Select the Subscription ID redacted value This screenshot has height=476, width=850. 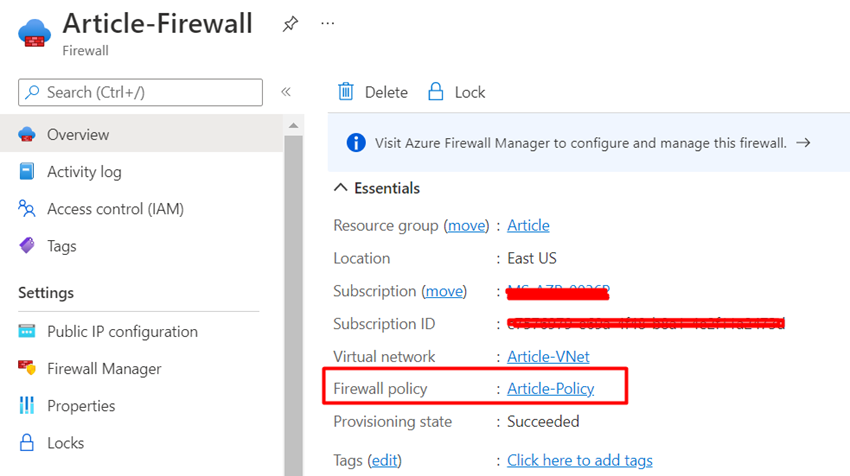(646, 324)
